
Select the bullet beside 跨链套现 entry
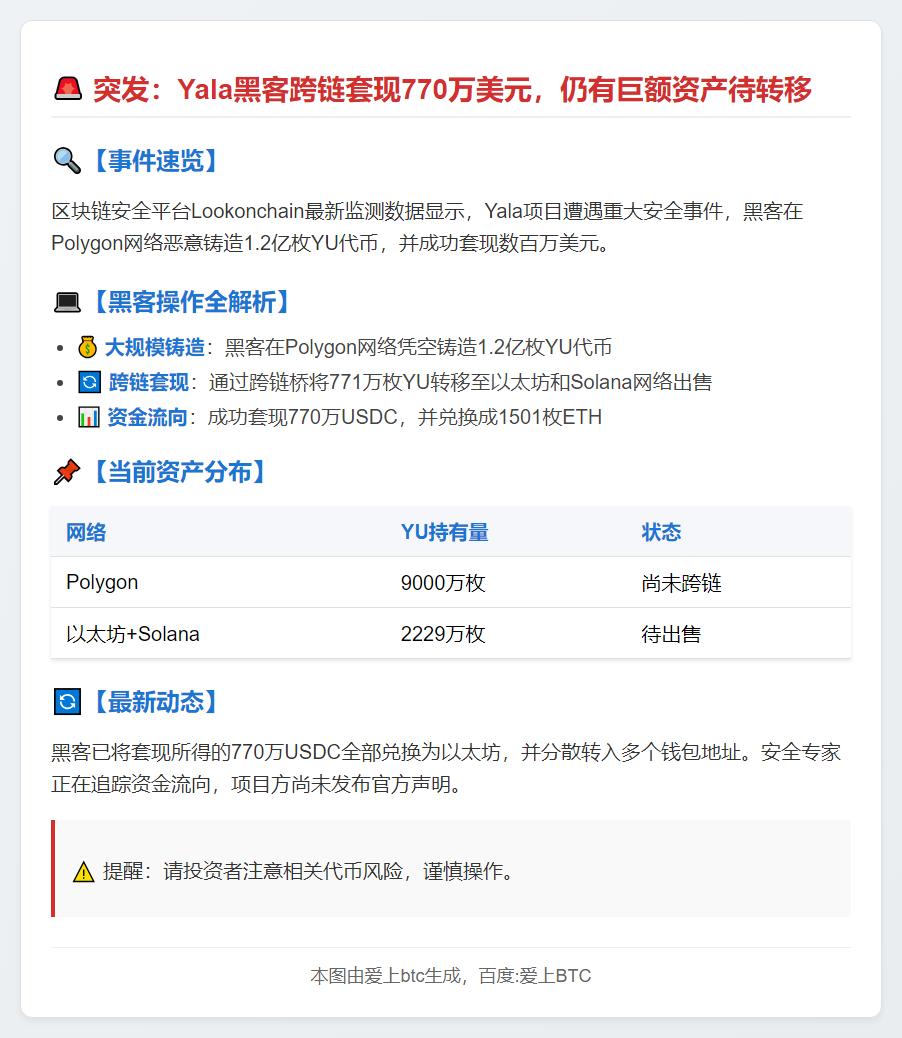(x=60, y=382)
